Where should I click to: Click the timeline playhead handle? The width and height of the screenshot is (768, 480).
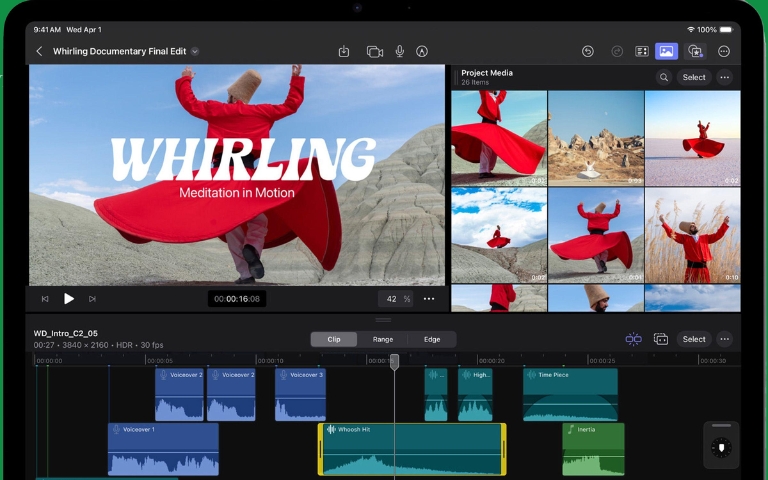(394, 362)
